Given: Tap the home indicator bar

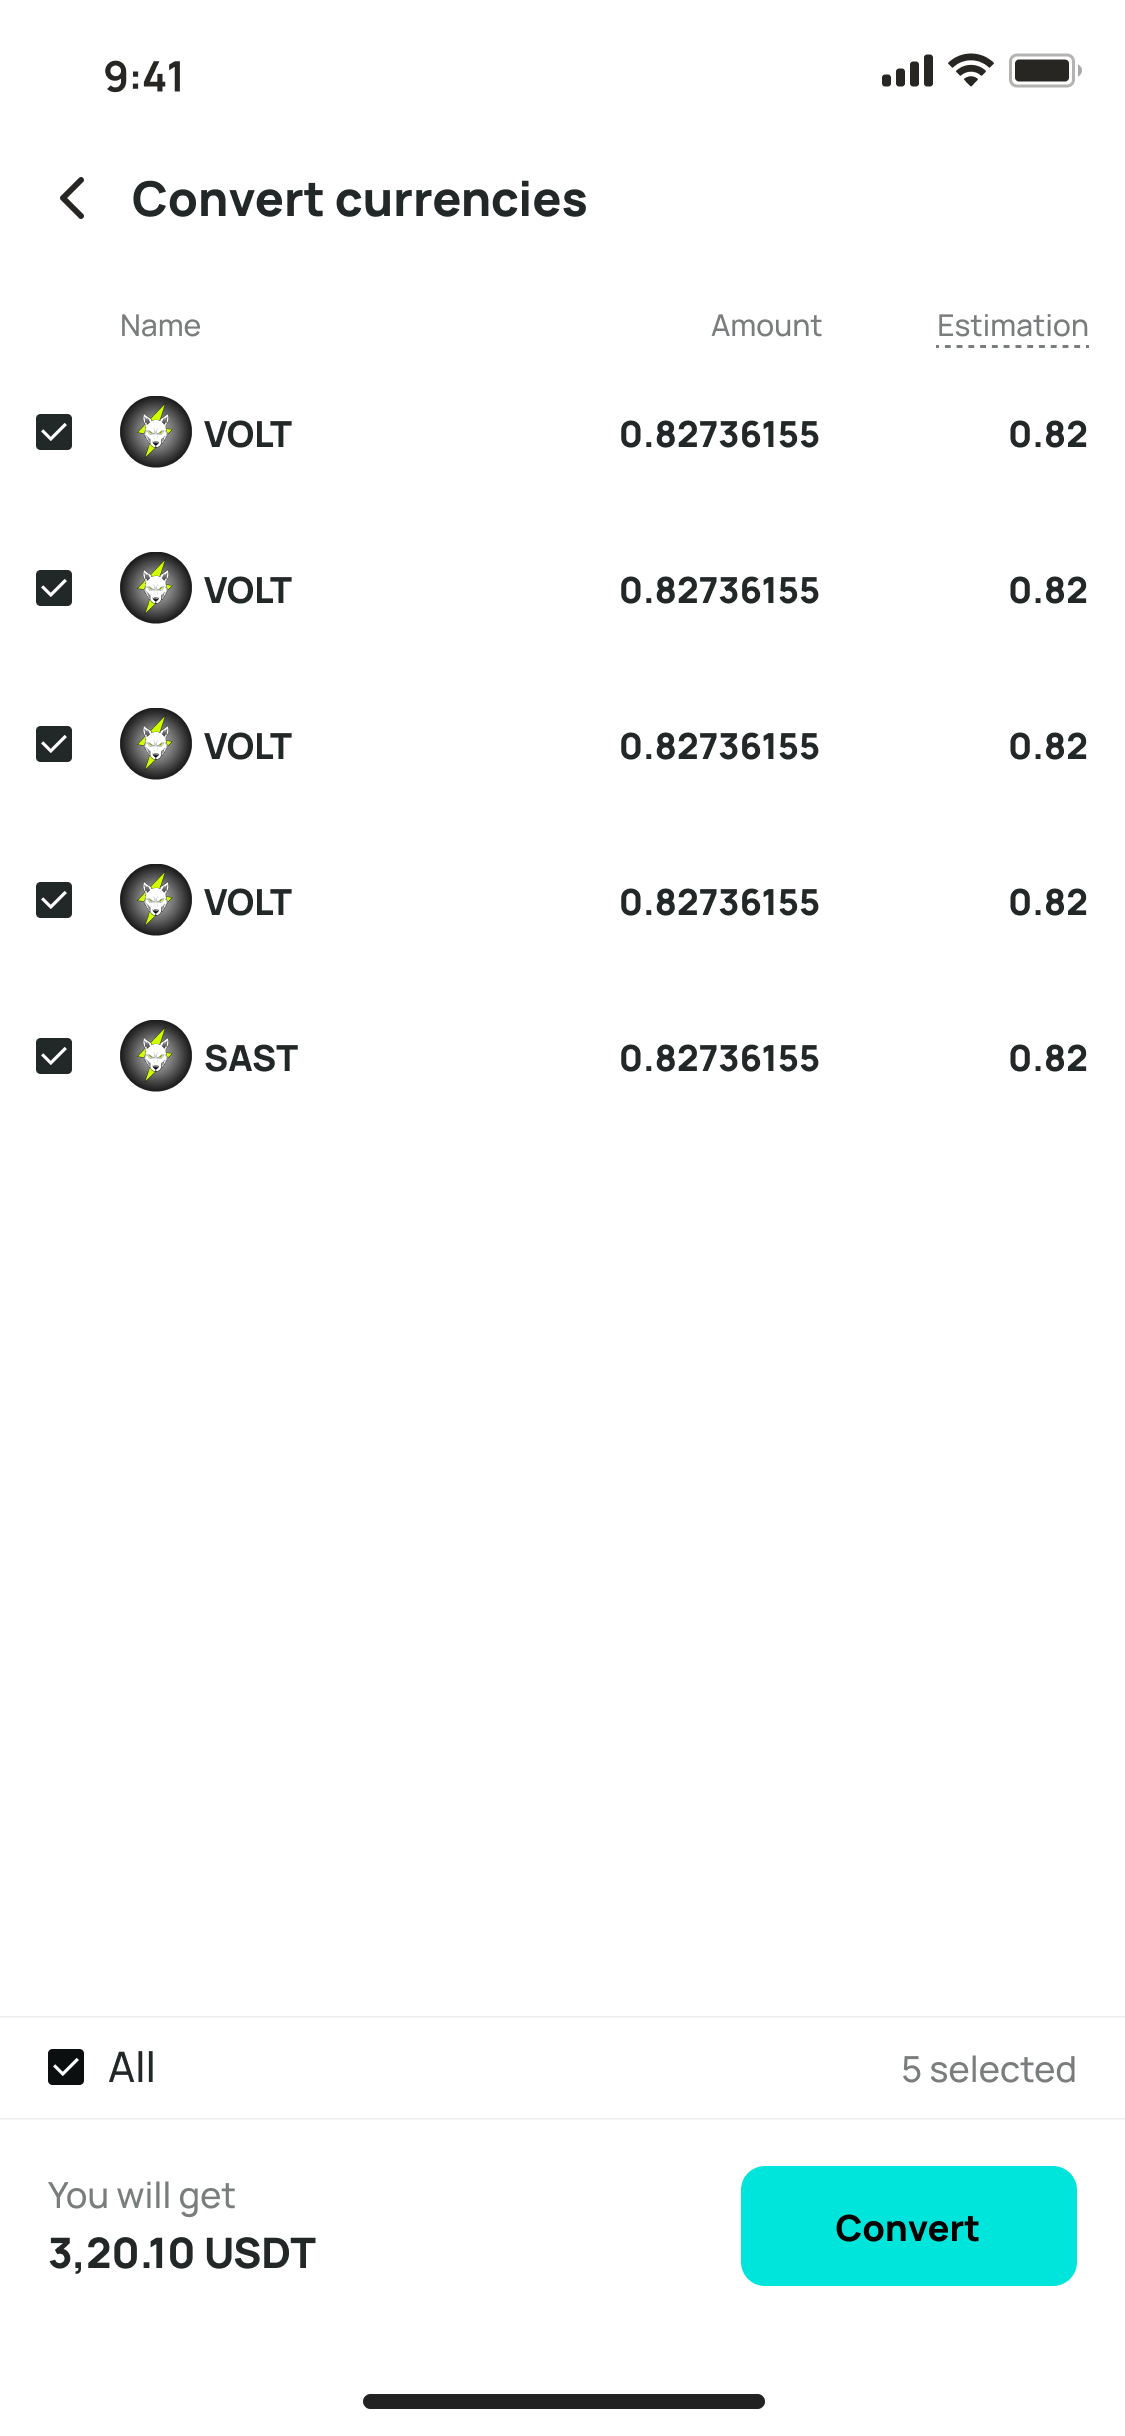Looking at the screenshot, I should click(564, 2401).
